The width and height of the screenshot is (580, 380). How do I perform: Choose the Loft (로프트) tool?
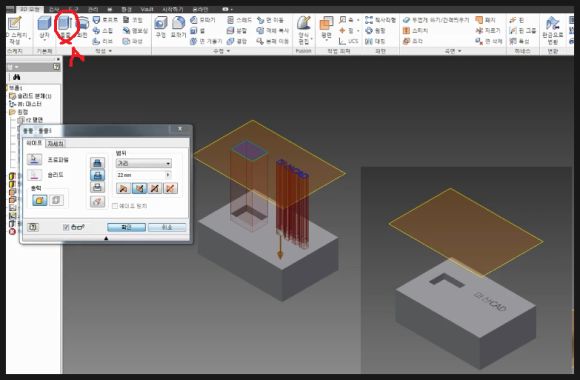click(105, 20)
